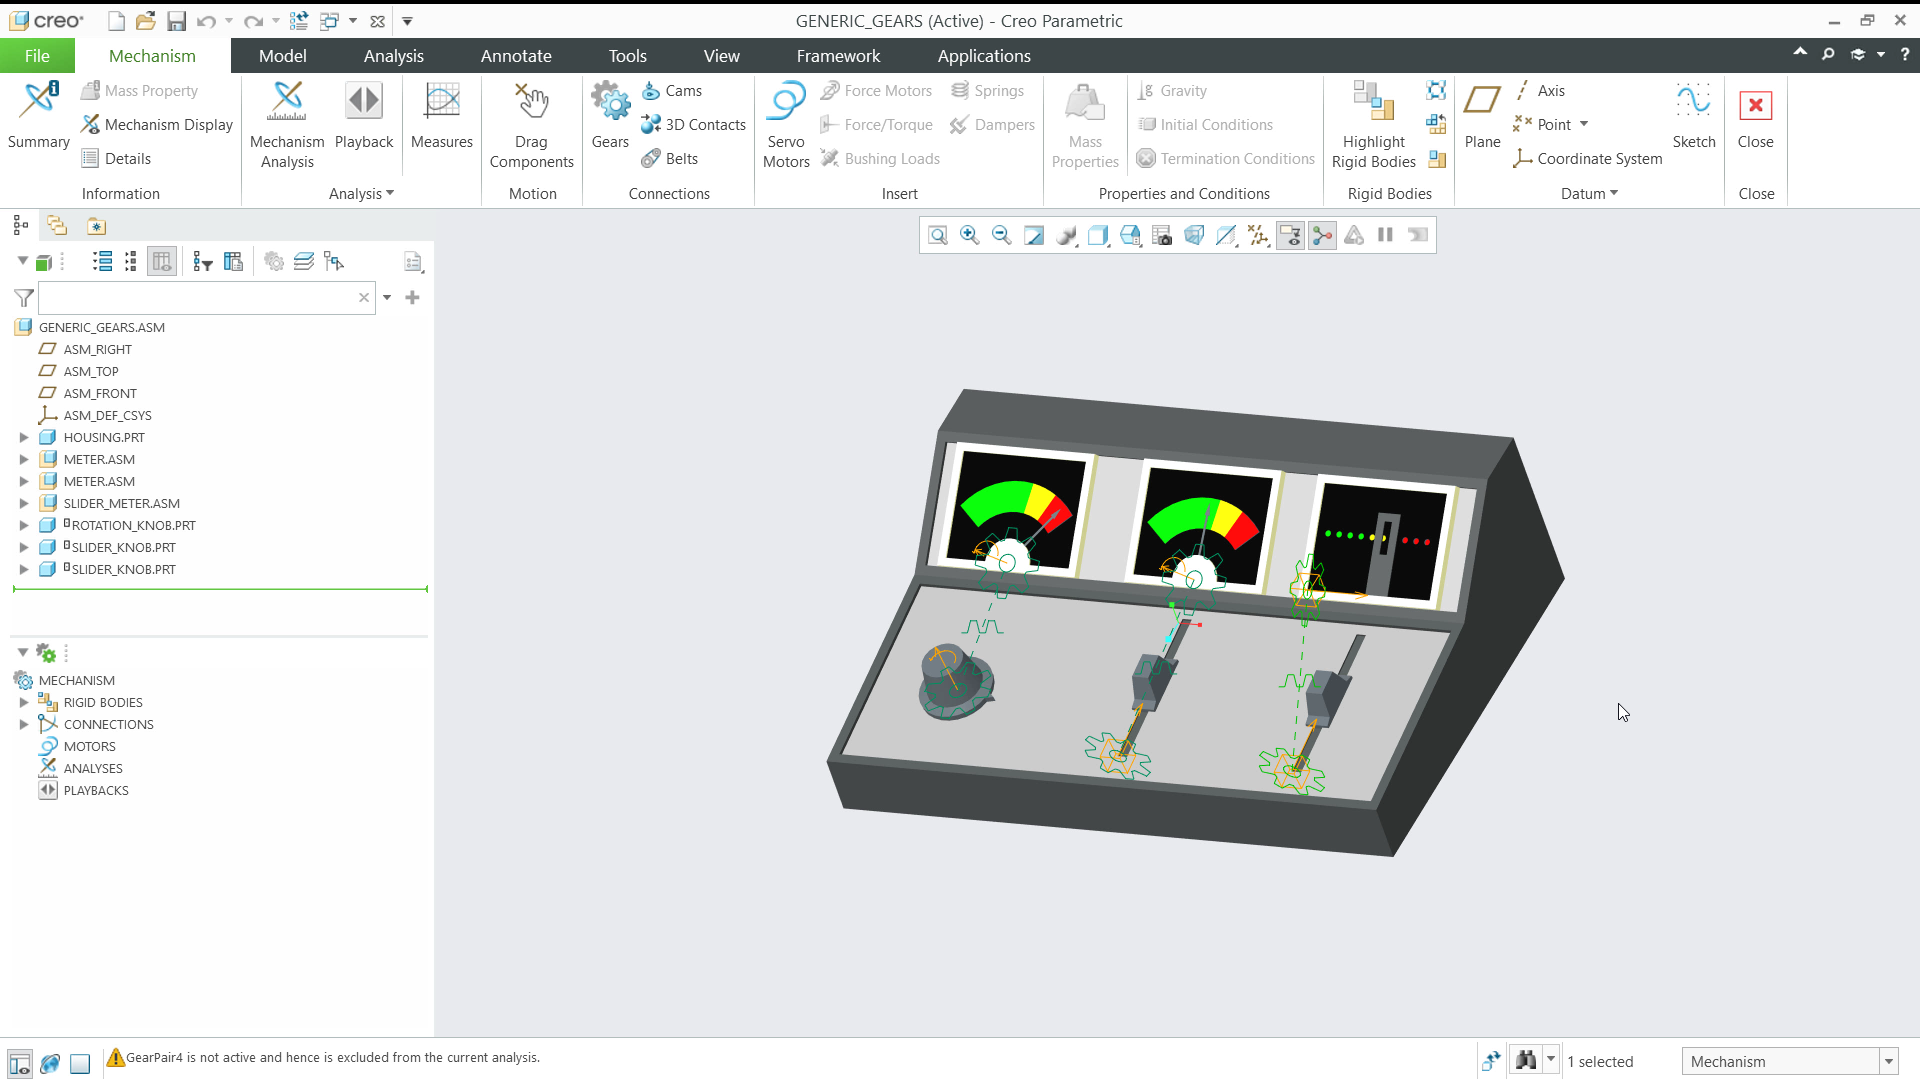Screen dimensions: 1920x1080
Task: Create a Belts connection
Action: point(670,159)
